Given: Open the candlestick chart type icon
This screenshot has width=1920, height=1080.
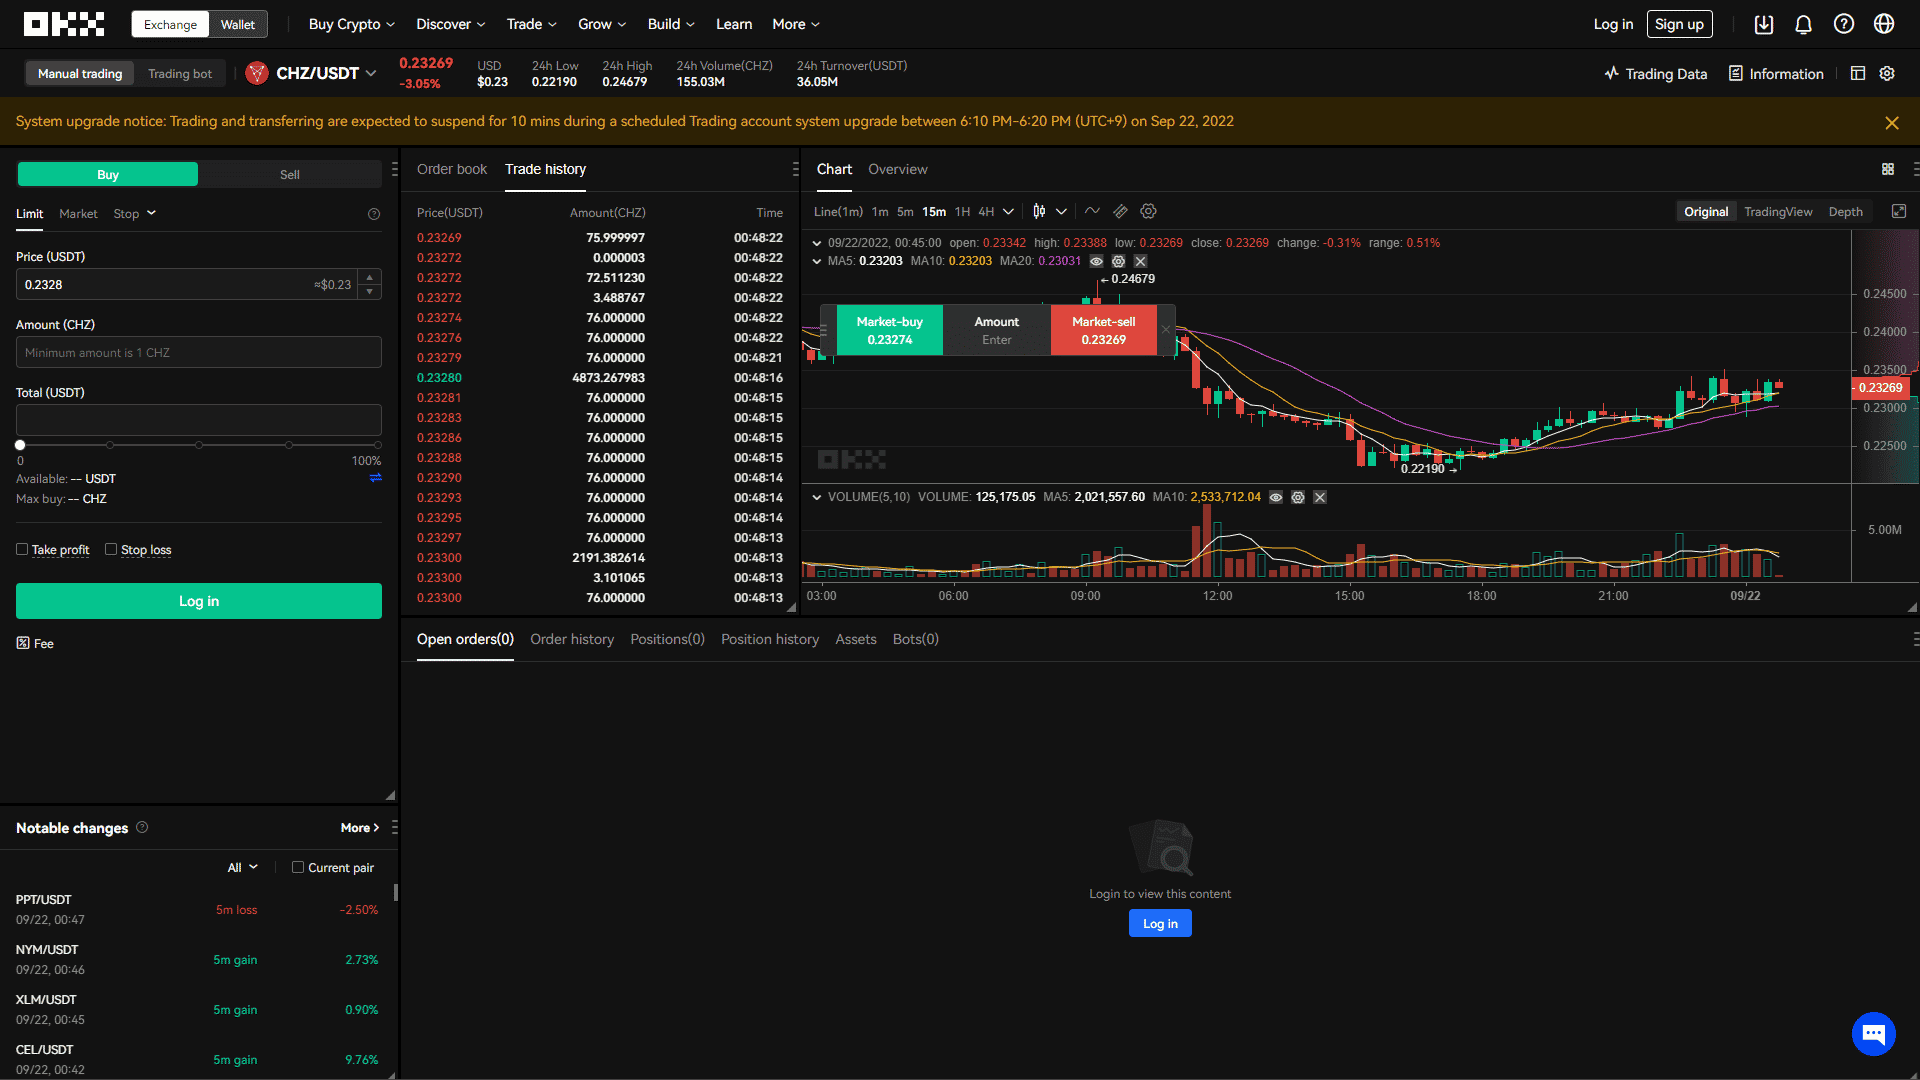Looking at the screenshot, I should coord(1039,211).
